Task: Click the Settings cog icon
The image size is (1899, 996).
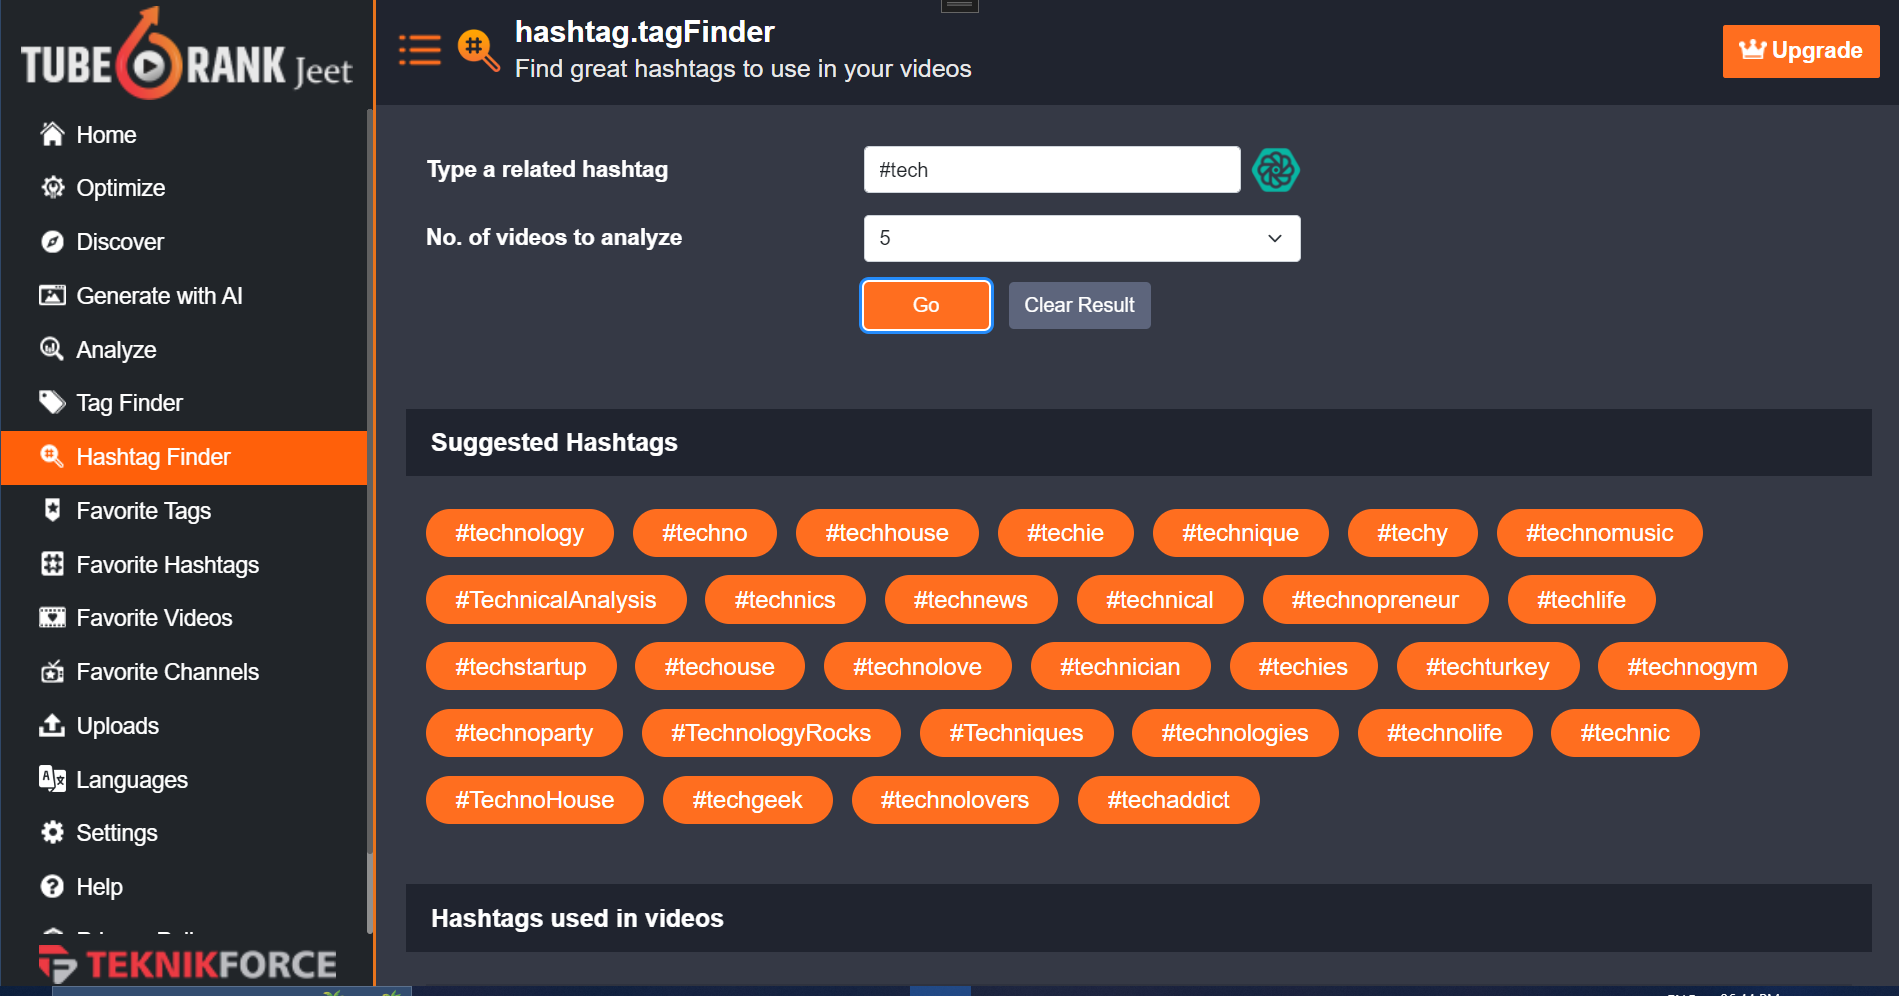Action: 52,832
